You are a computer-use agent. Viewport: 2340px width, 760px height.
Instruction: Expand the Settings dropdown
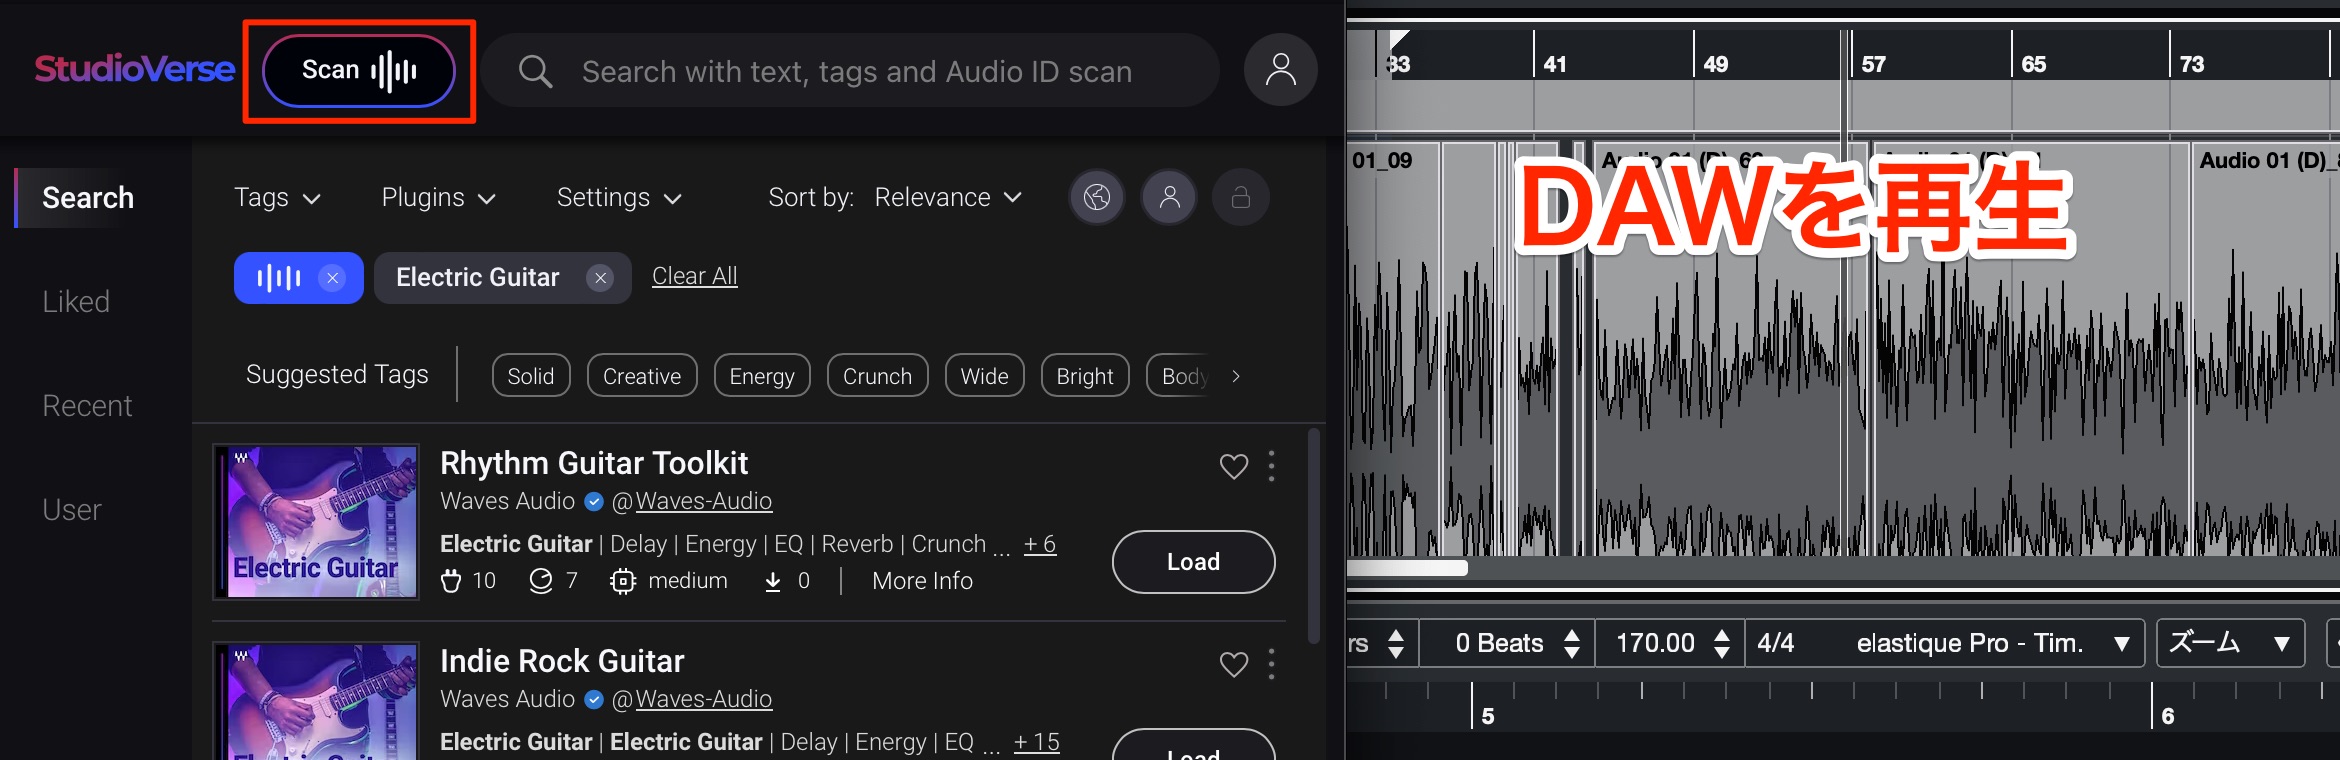[x=619, y=198]
